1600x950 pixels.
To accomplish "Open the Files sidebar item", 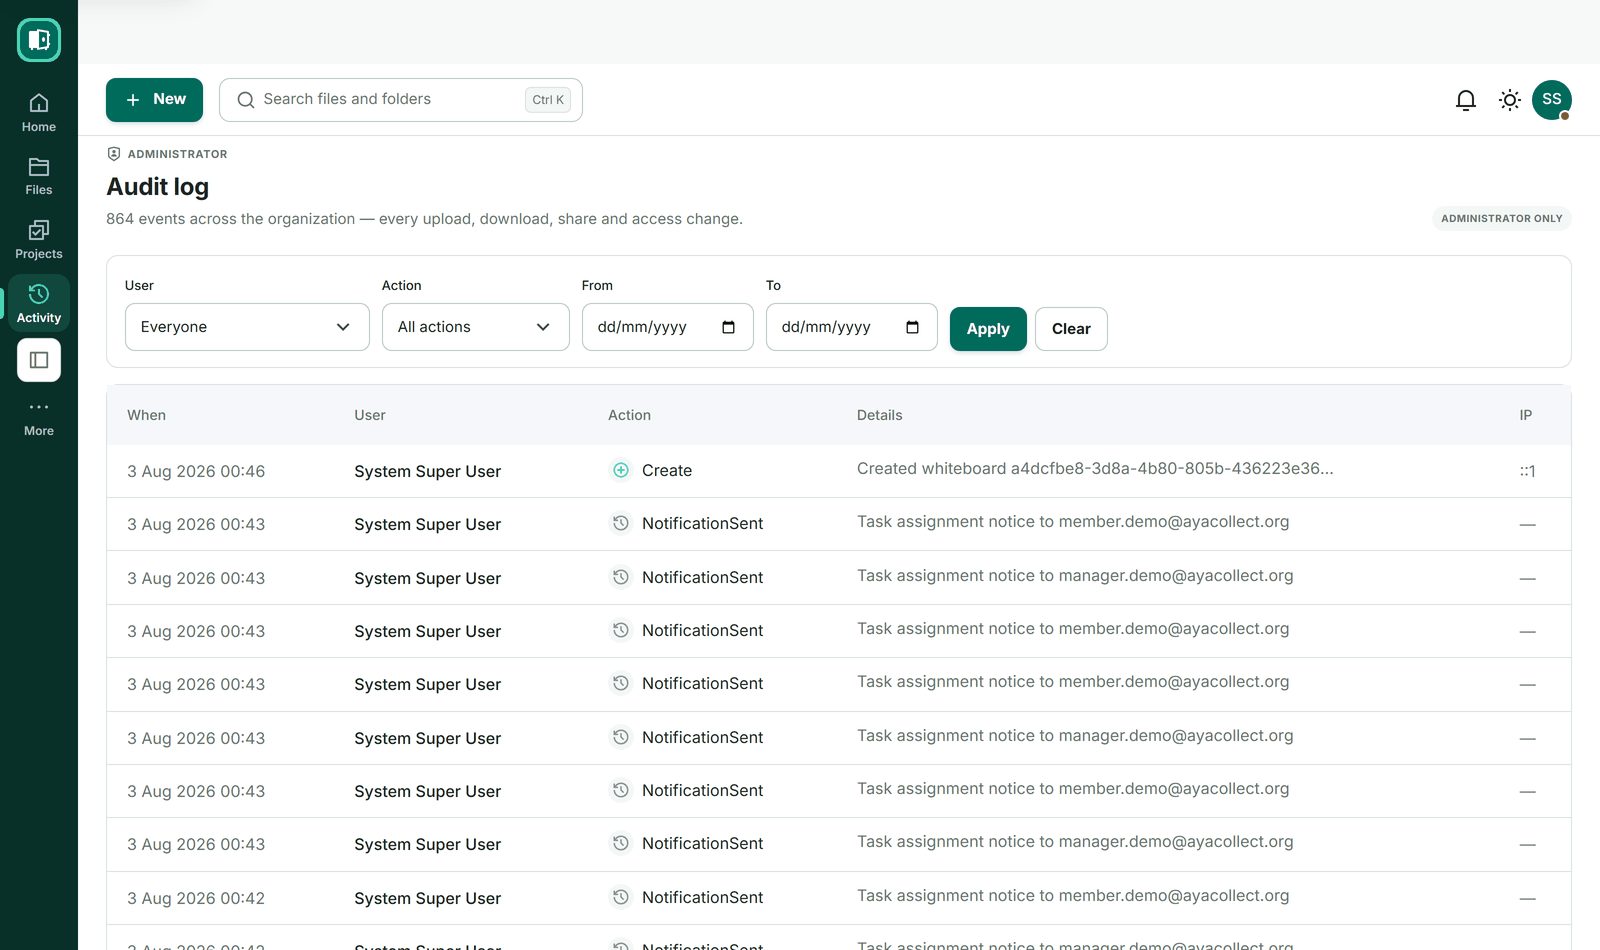I will pyautogui.click(x=39, y=176).
